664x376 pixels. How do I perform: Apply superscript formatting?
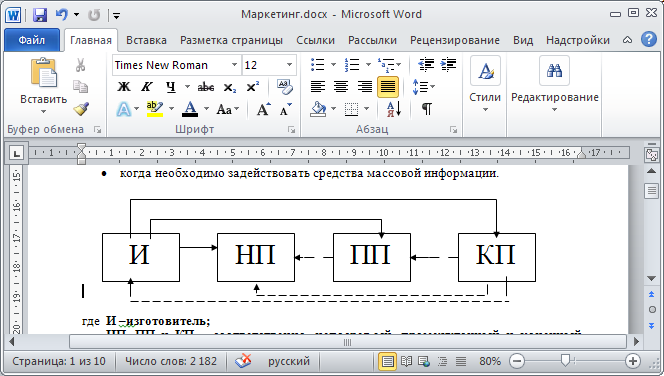253,87
